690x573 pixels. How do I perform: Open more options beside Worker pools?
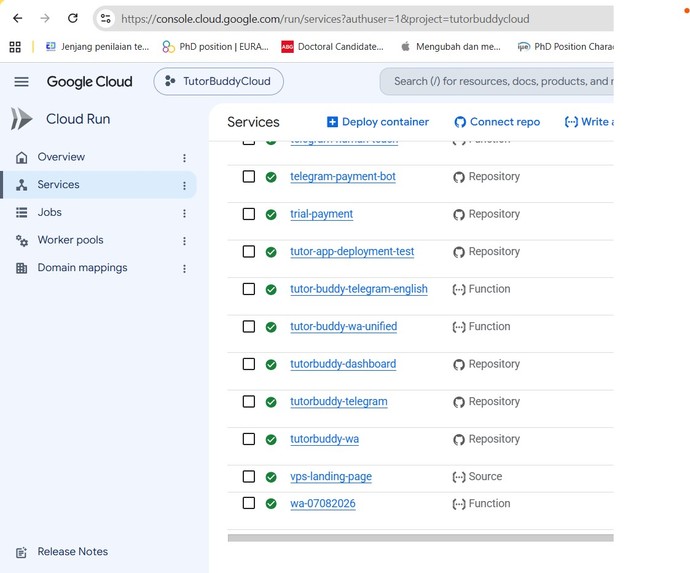pyautogui.click(x=184, y=241)
